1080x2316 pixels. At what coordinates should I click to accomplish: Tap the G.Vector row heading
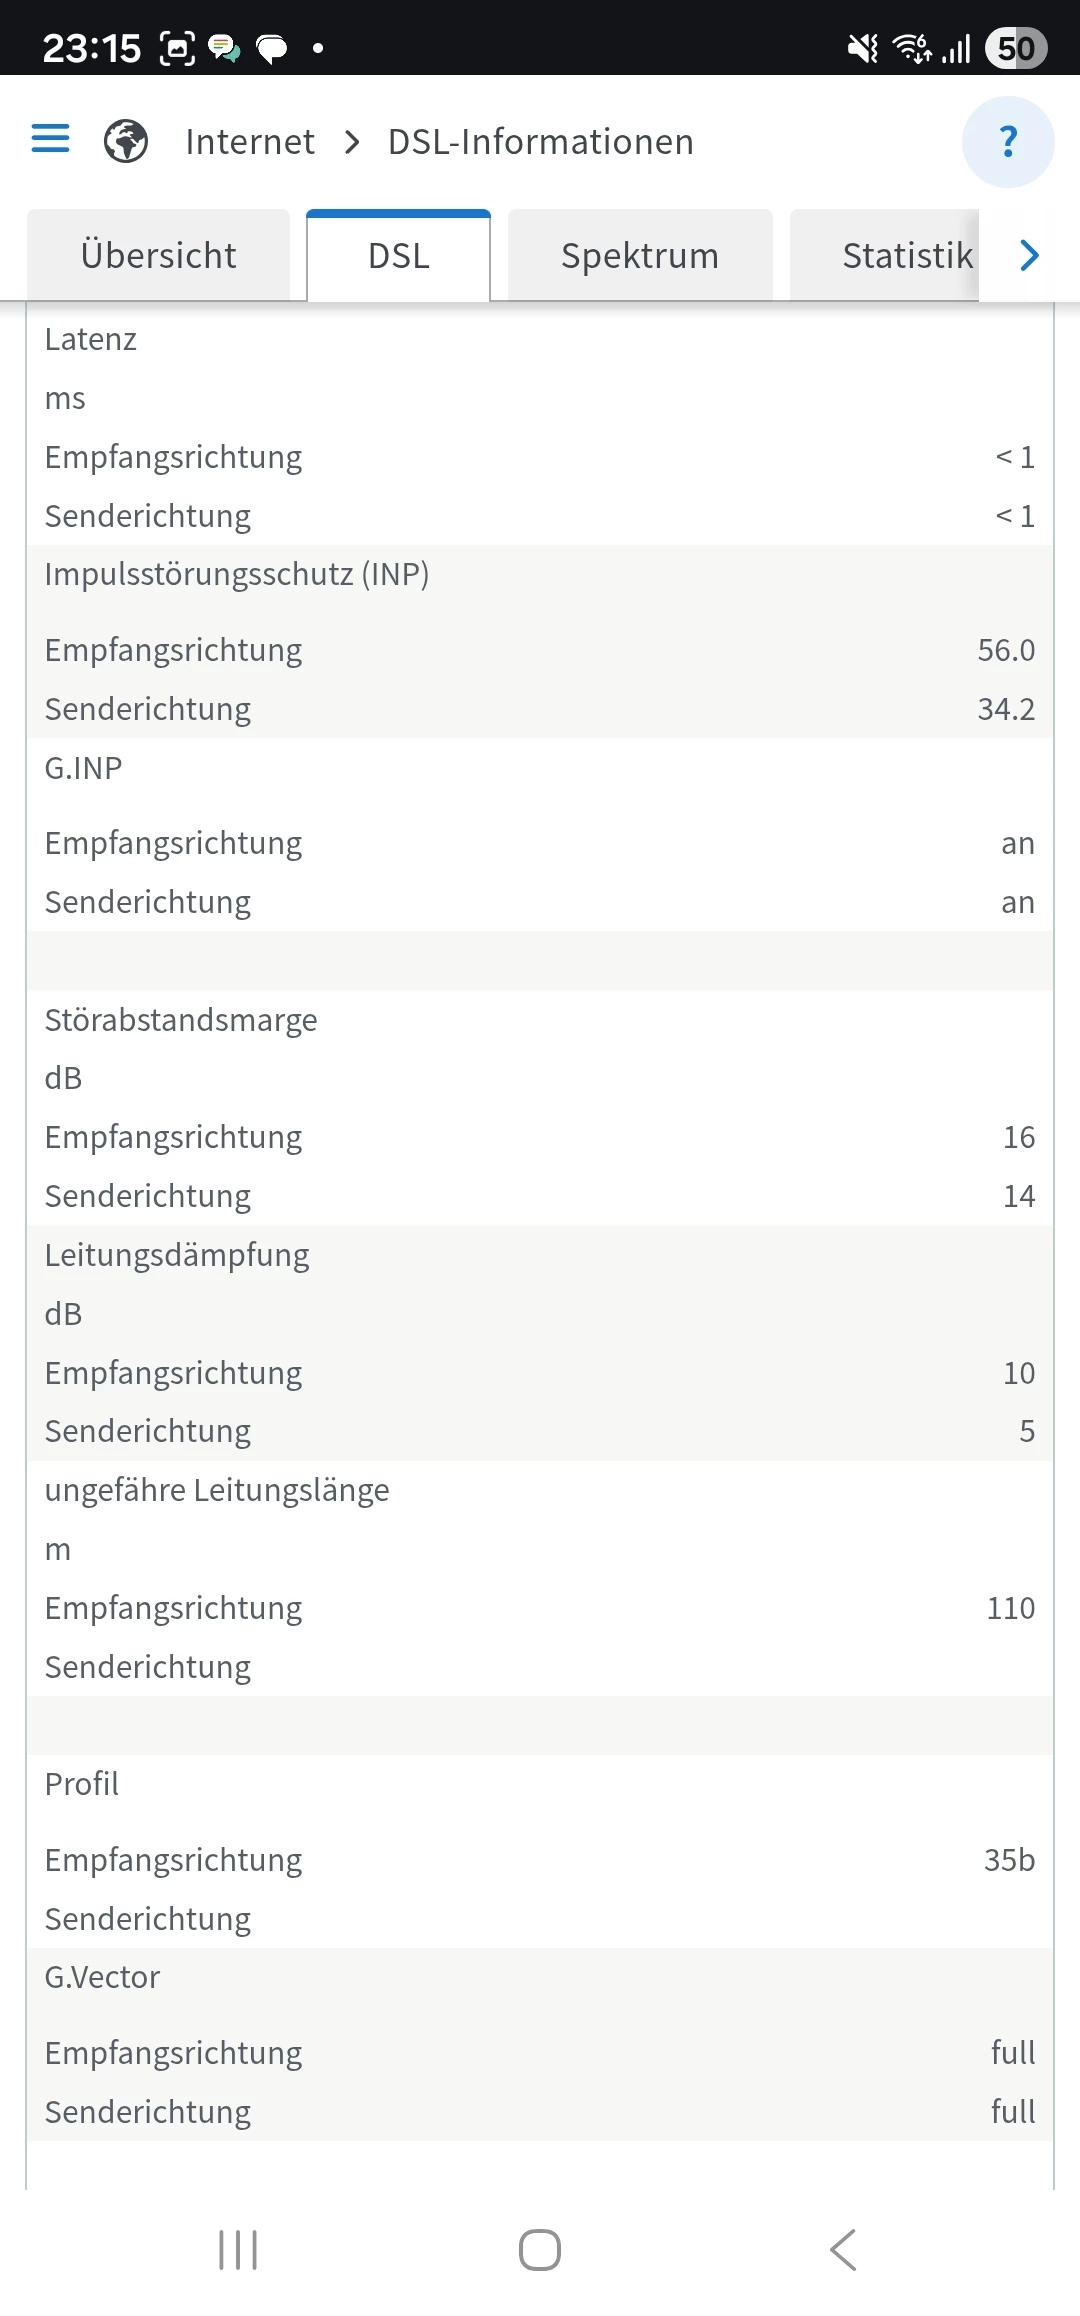point(102,1977)
